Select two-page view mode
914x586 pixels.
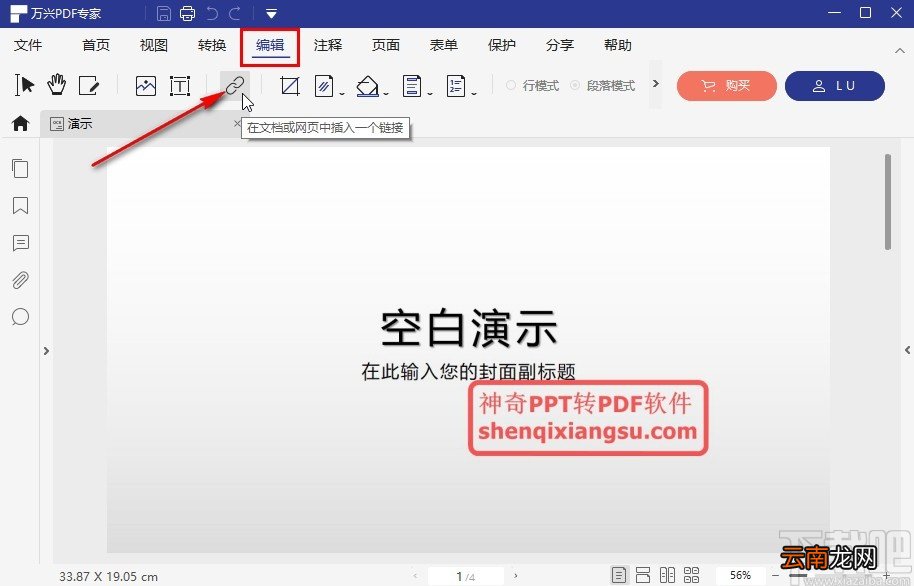[x=667, y=575]
